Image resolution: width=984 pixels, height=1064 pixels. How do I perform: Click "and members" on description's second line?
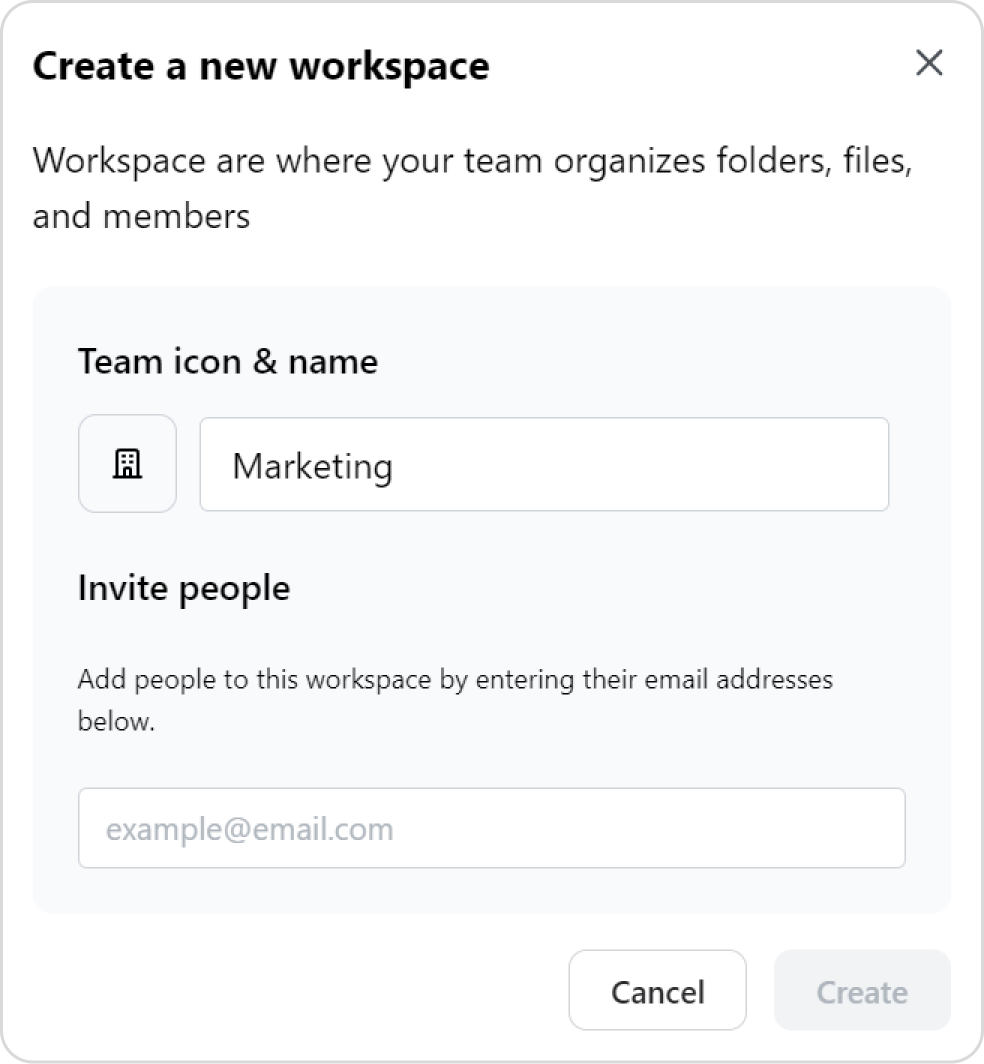[x=141, y=215]
